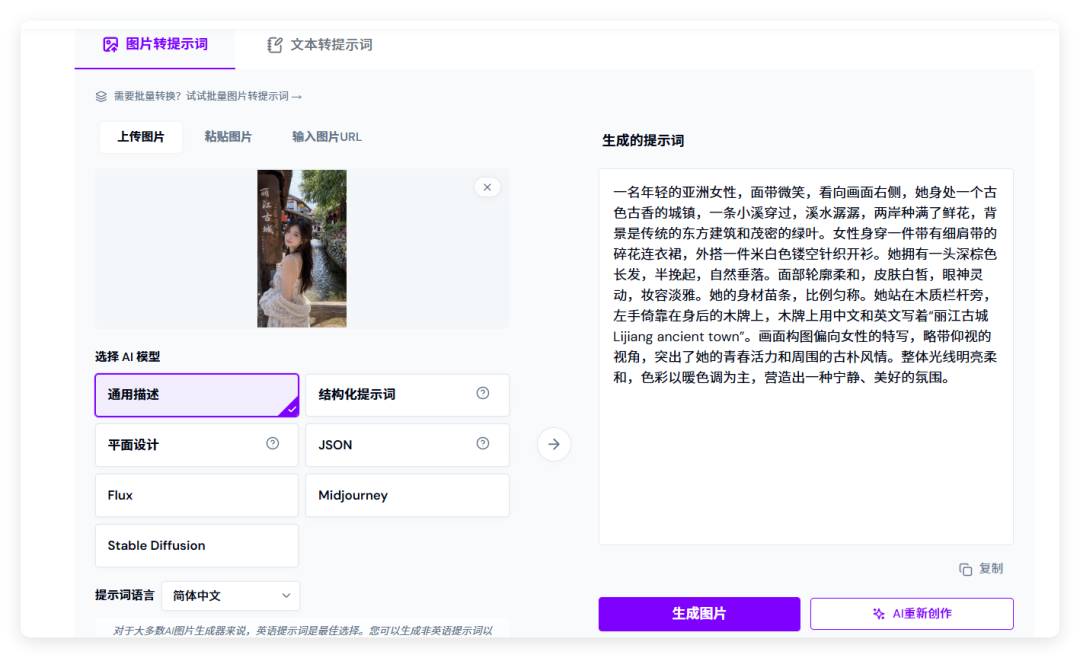Click the 生成图片 button
1080x658 pixels.
click(x=699, y=614)
